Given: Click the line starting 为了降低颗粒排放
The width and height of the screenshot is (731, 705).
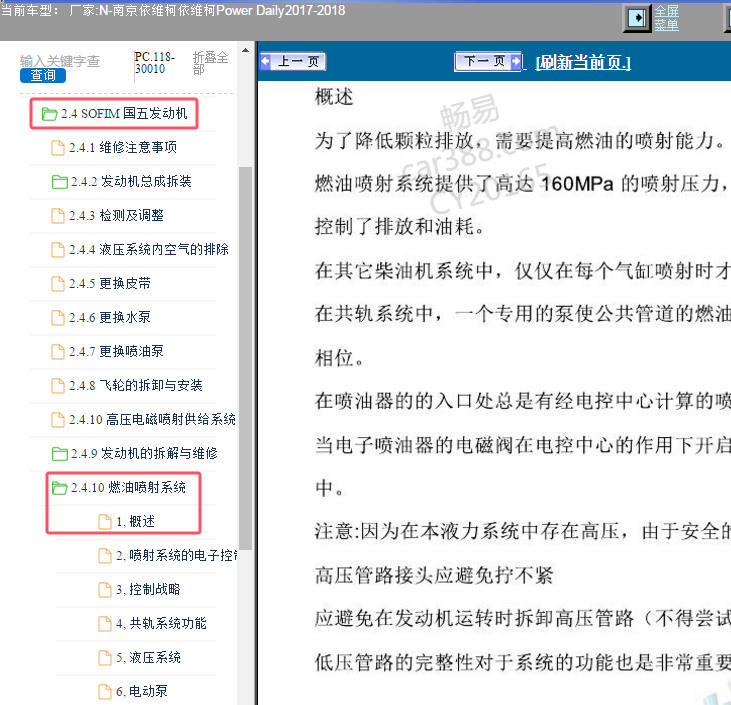Looking at the screenshot, I should (x=520, y=140).
